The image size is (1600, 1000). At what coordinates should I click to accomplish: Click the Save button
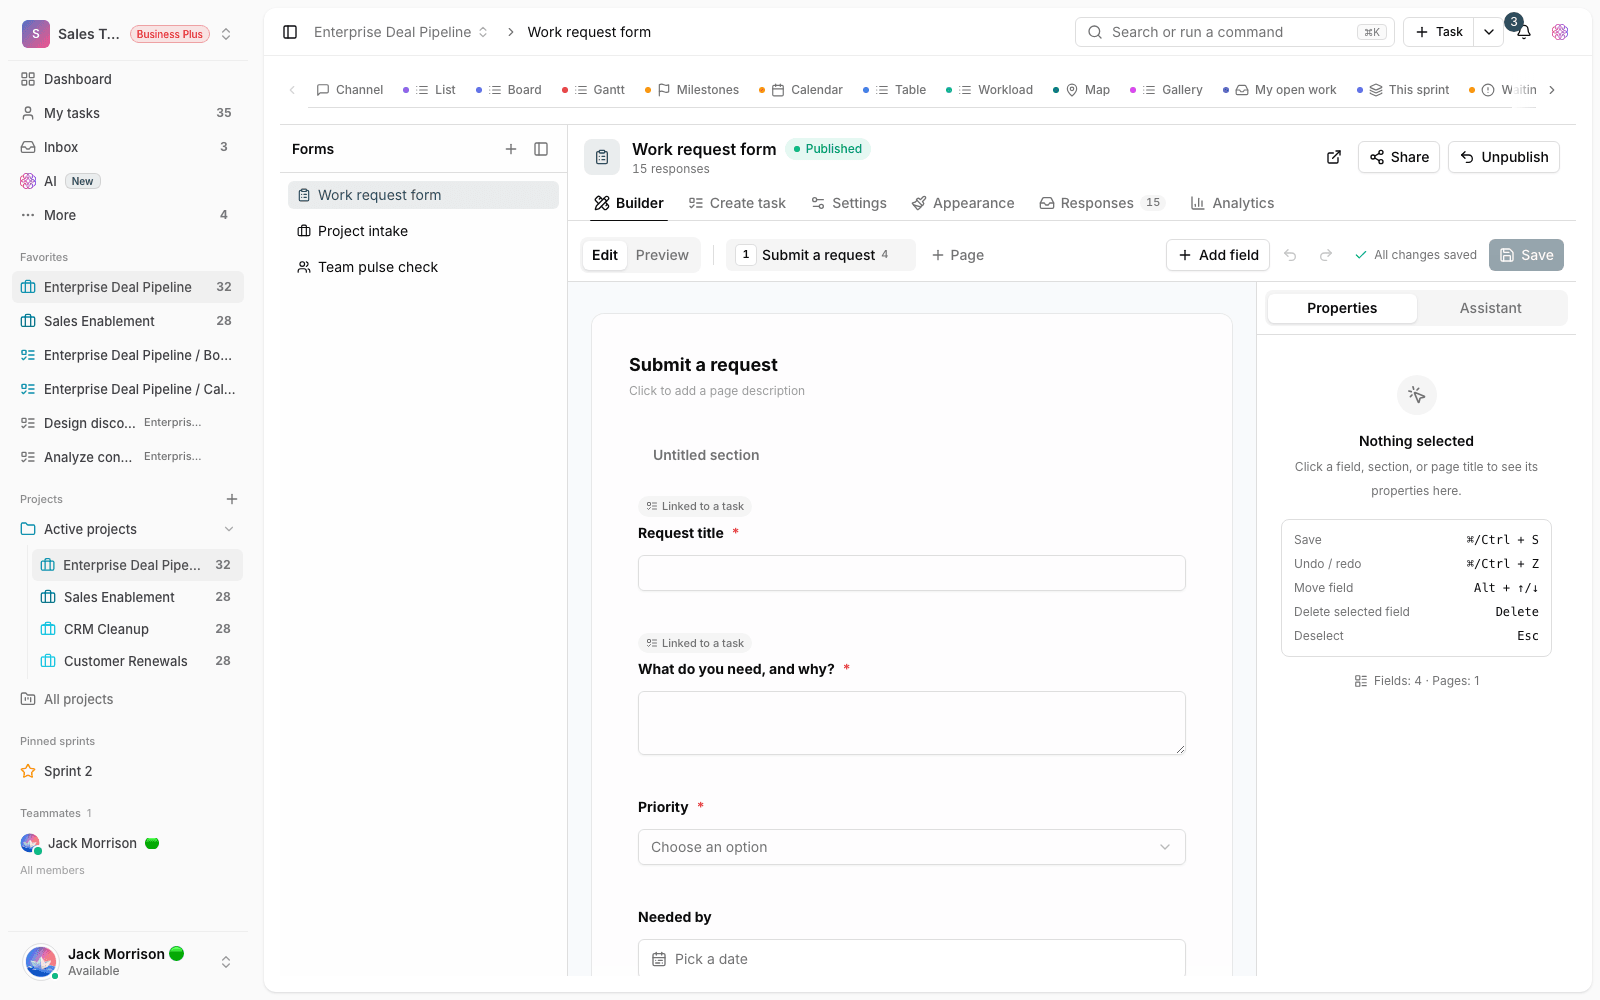pyautogui.click(x=1526, y=255)
